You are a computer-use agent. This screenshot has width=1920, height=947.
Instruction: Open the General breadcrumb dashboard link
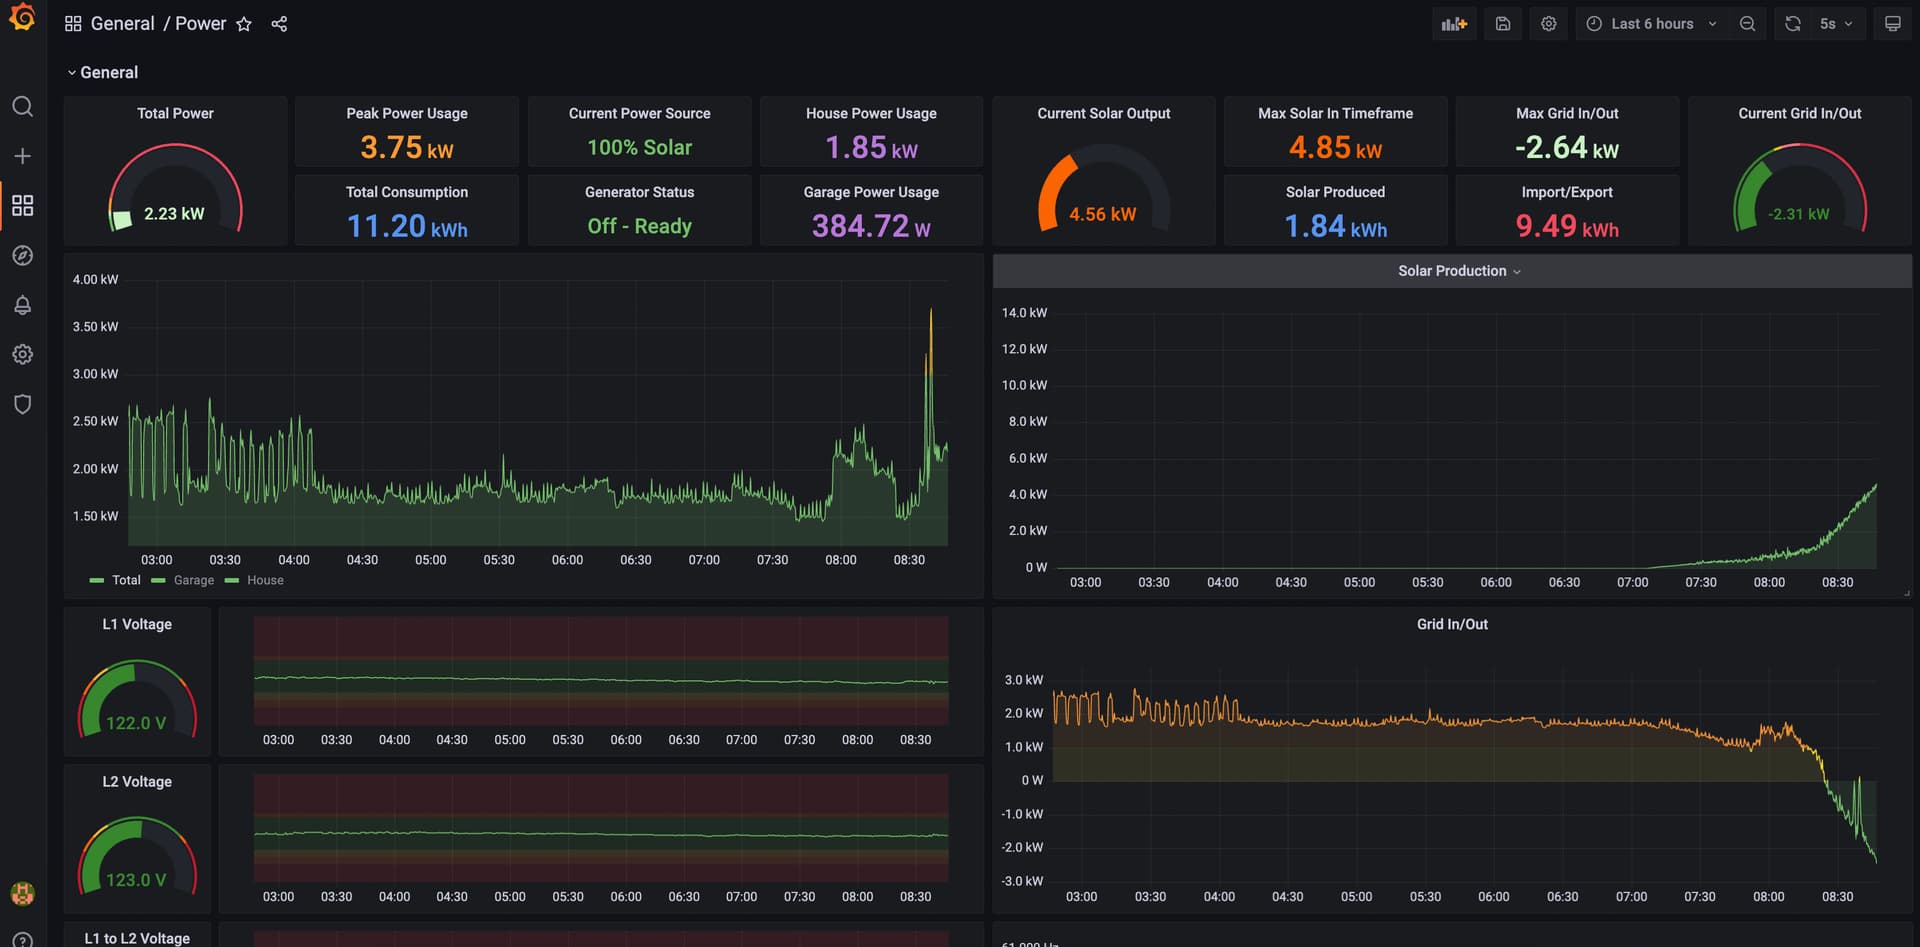[122, 23]
